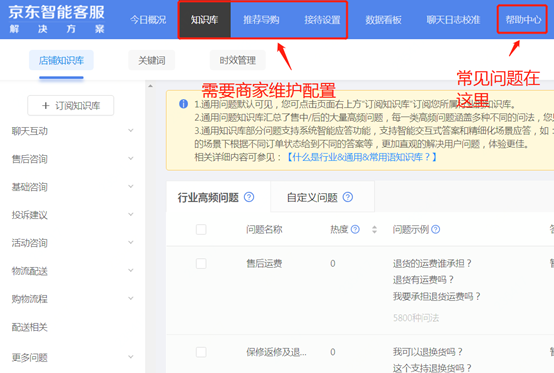Open link 什么是行业&通用&常用语知识库？

(361, 157)
